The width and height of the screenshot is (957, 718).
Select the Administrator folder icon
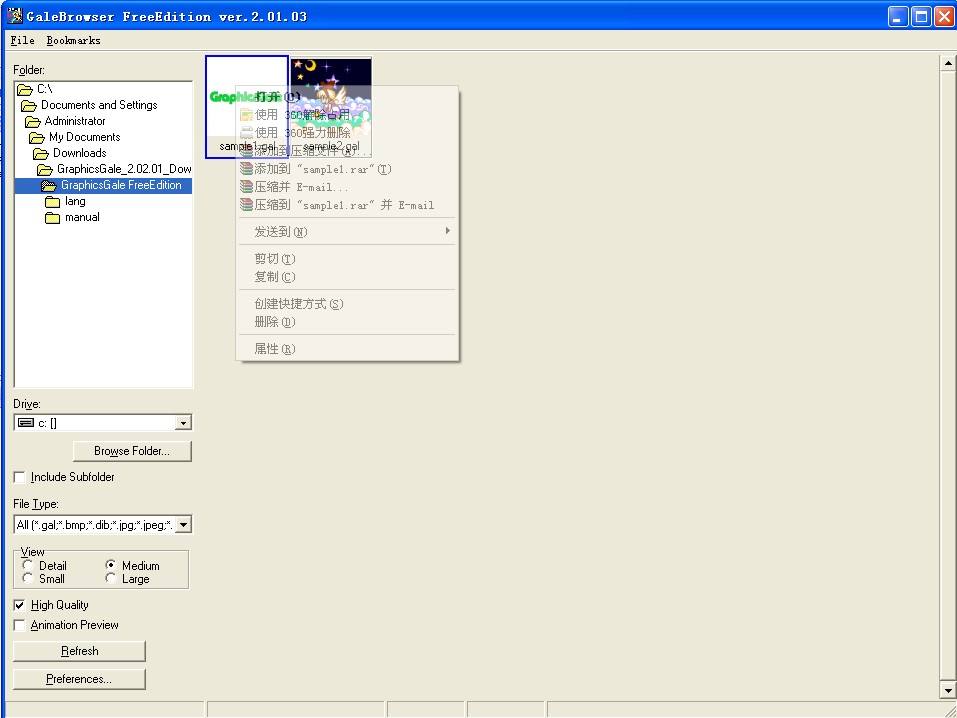point(33,121)
